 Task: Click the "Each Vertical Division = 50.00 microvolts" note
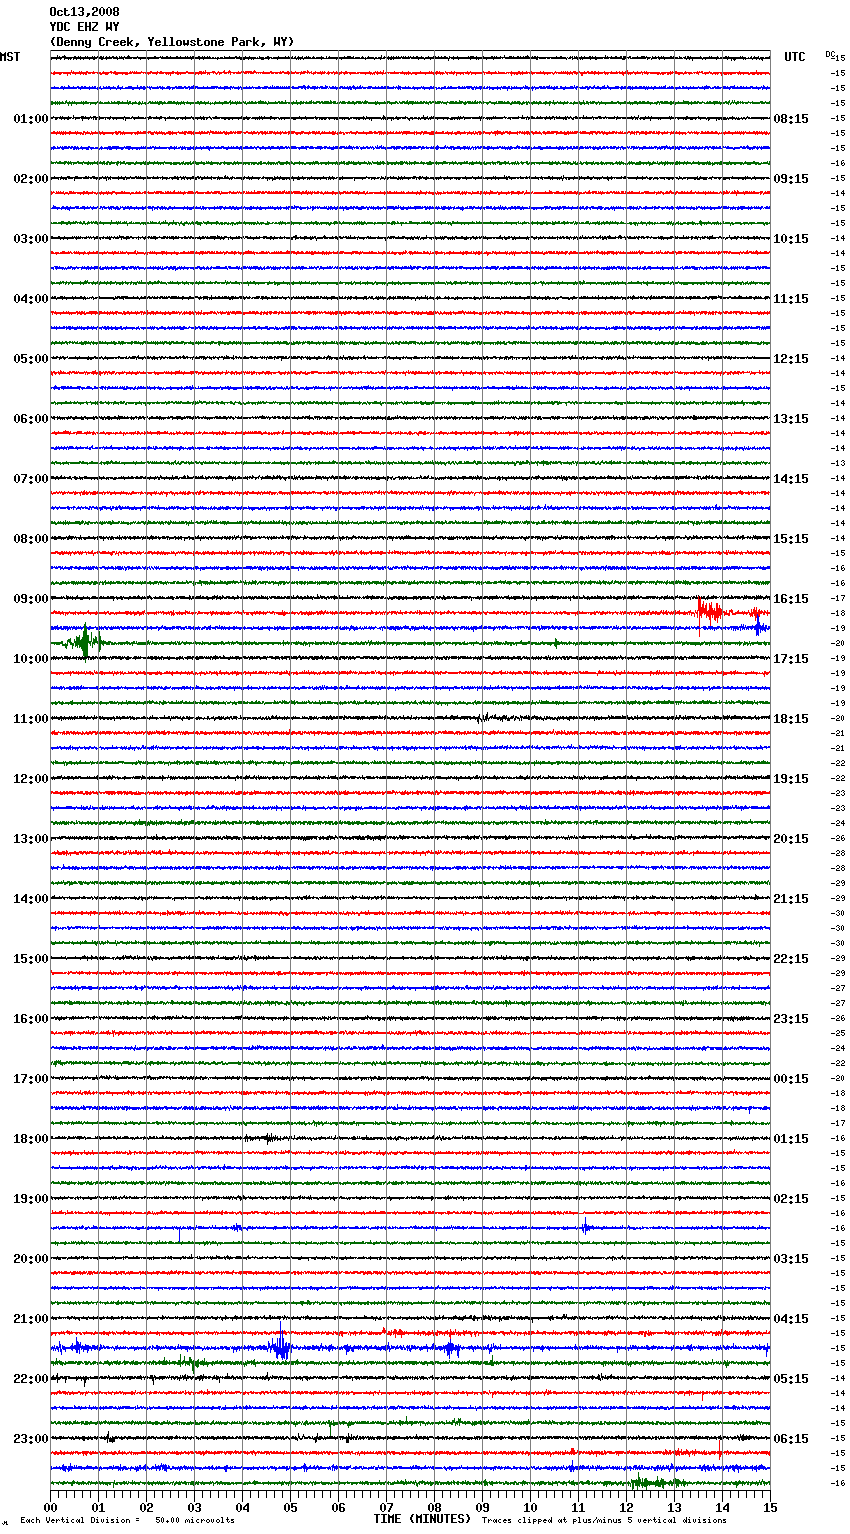pyautogui.click(x=127, y=1520)
